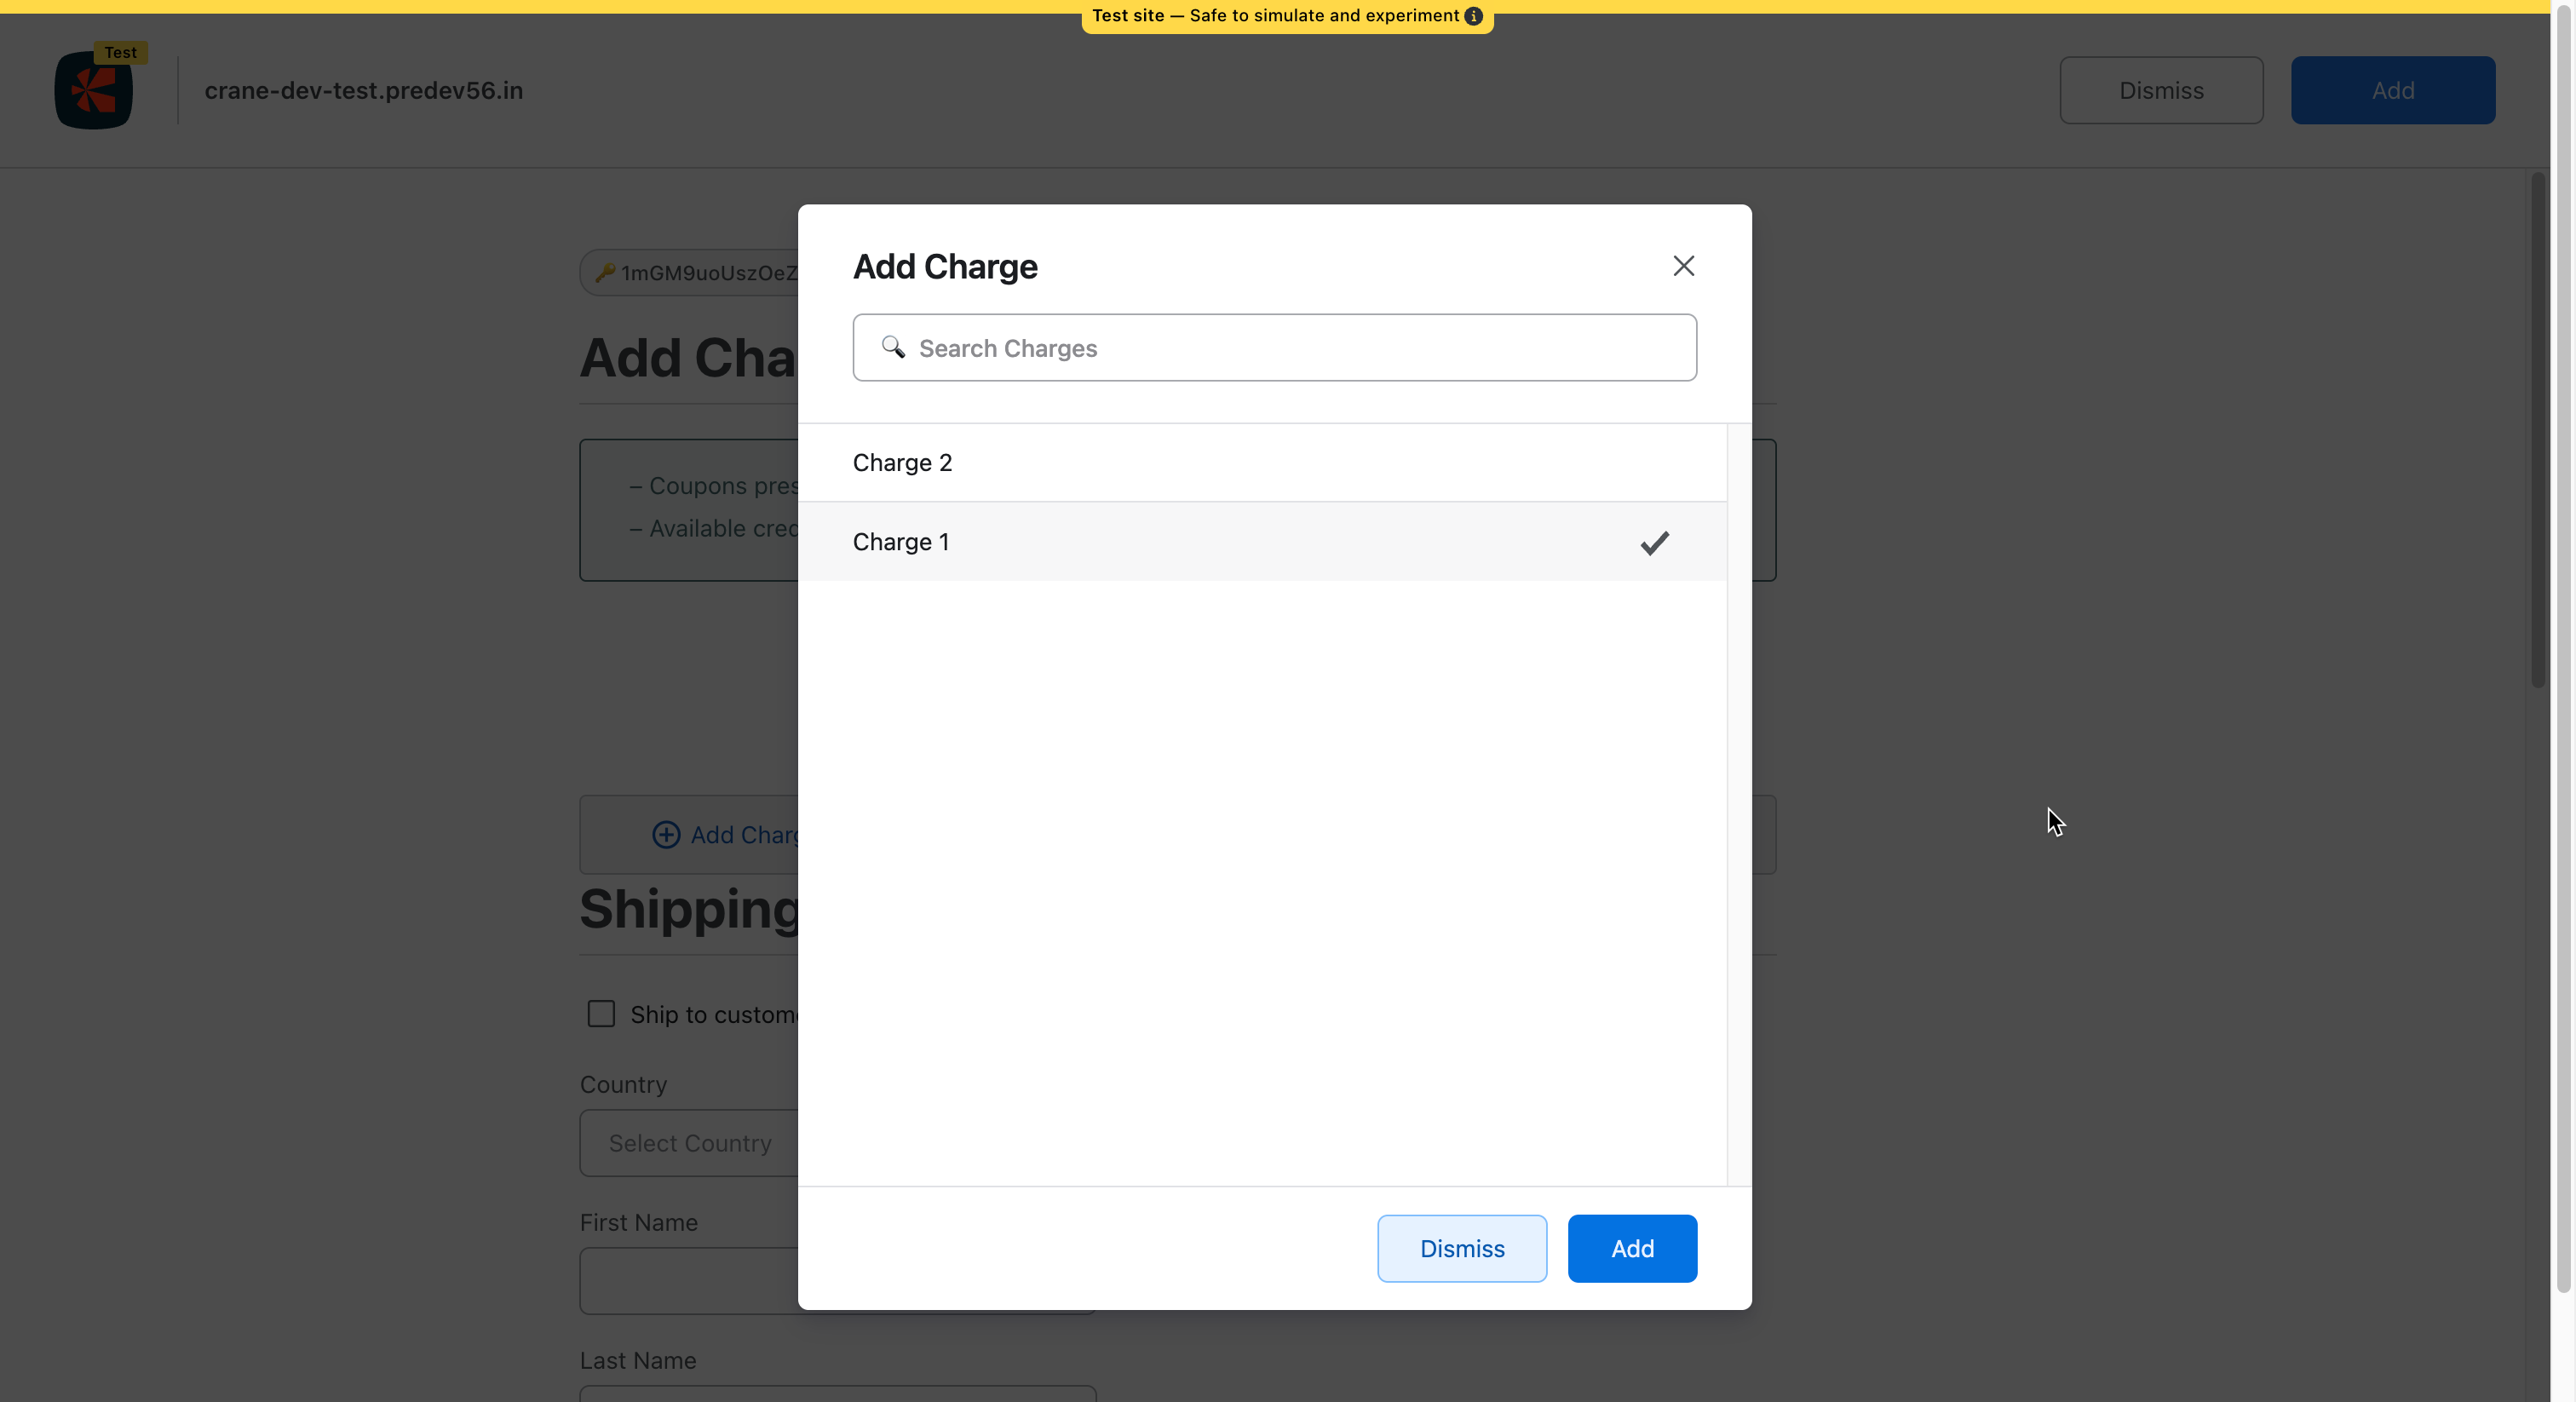Click the search magnifier icon

[x=893, y=347]
